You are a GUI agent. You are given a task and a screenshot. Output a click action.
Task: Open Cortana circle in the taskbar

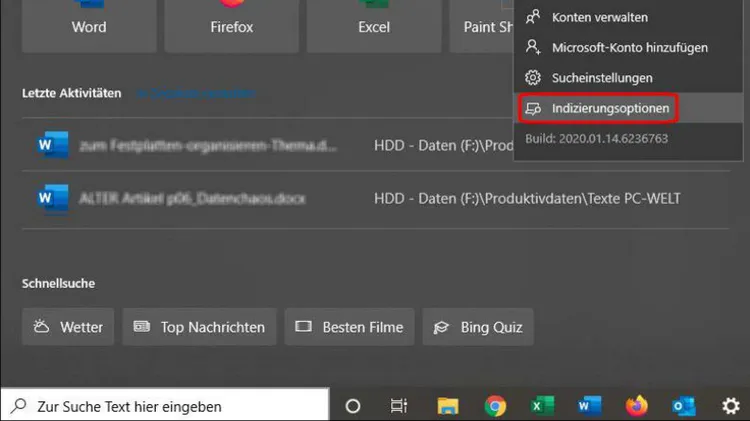[353, 406]
